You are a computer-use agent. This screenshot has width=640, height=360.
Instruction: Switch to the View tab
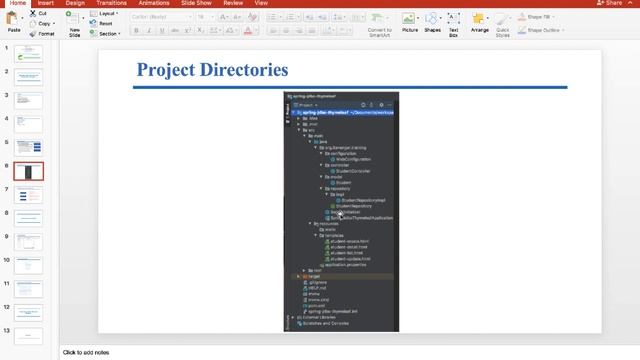tap(261, 3)
